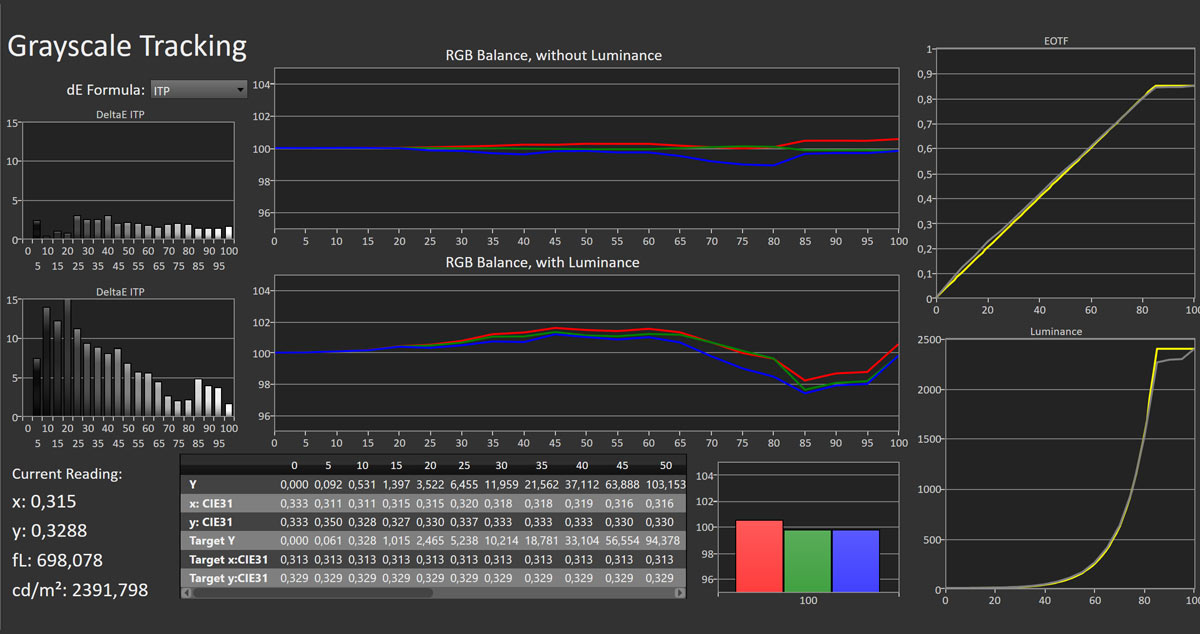This screenshot has height=634, width=1200.
Task: Click the right scroll arrow under the data table
Action: click(681, 593)
